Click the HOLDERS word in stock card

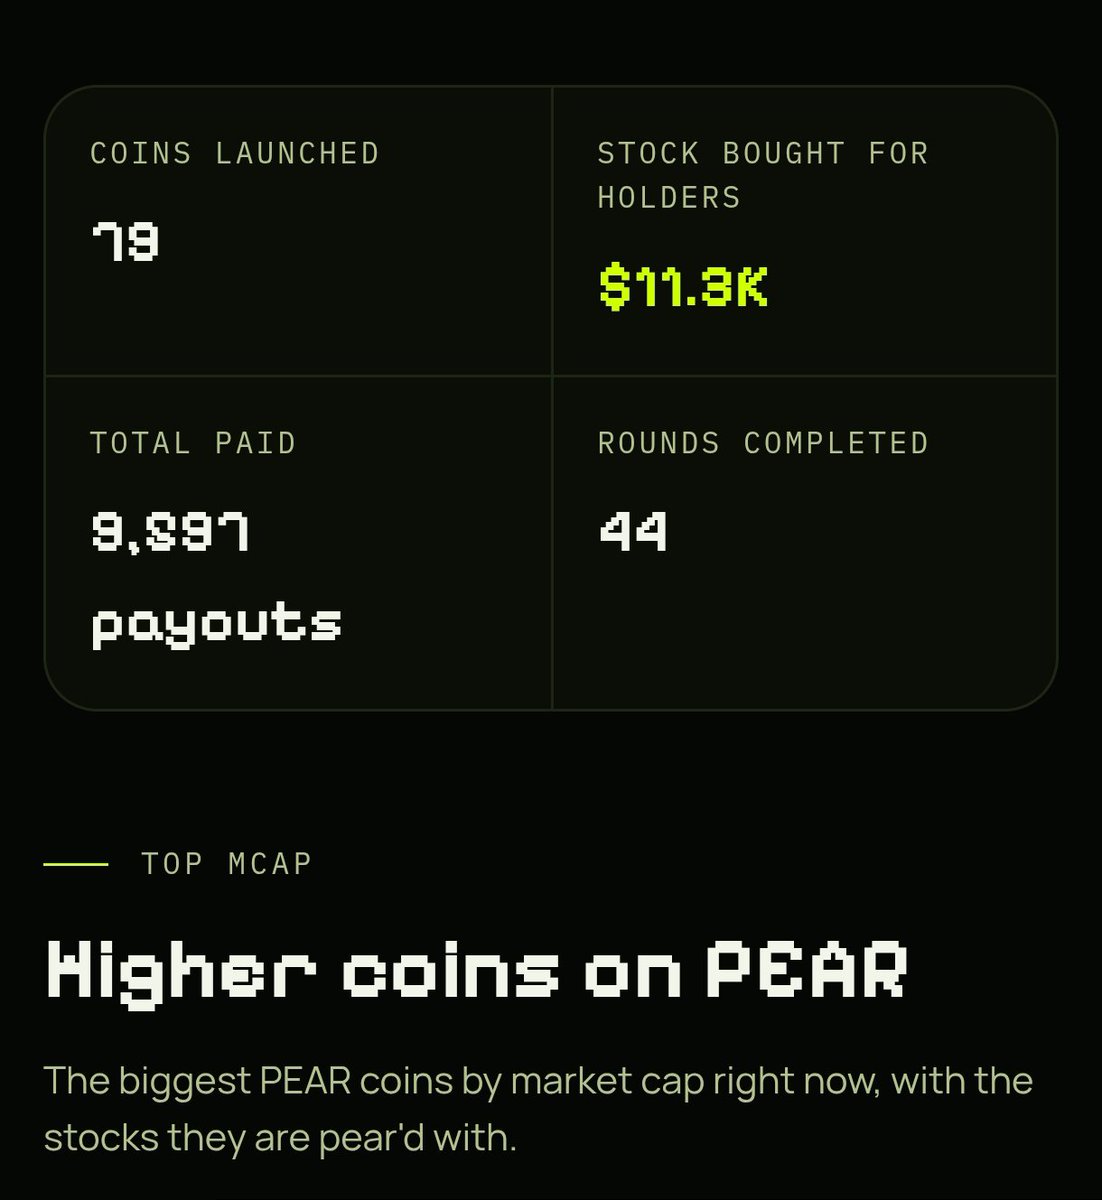pyautogui.click(x=669, y=197)
